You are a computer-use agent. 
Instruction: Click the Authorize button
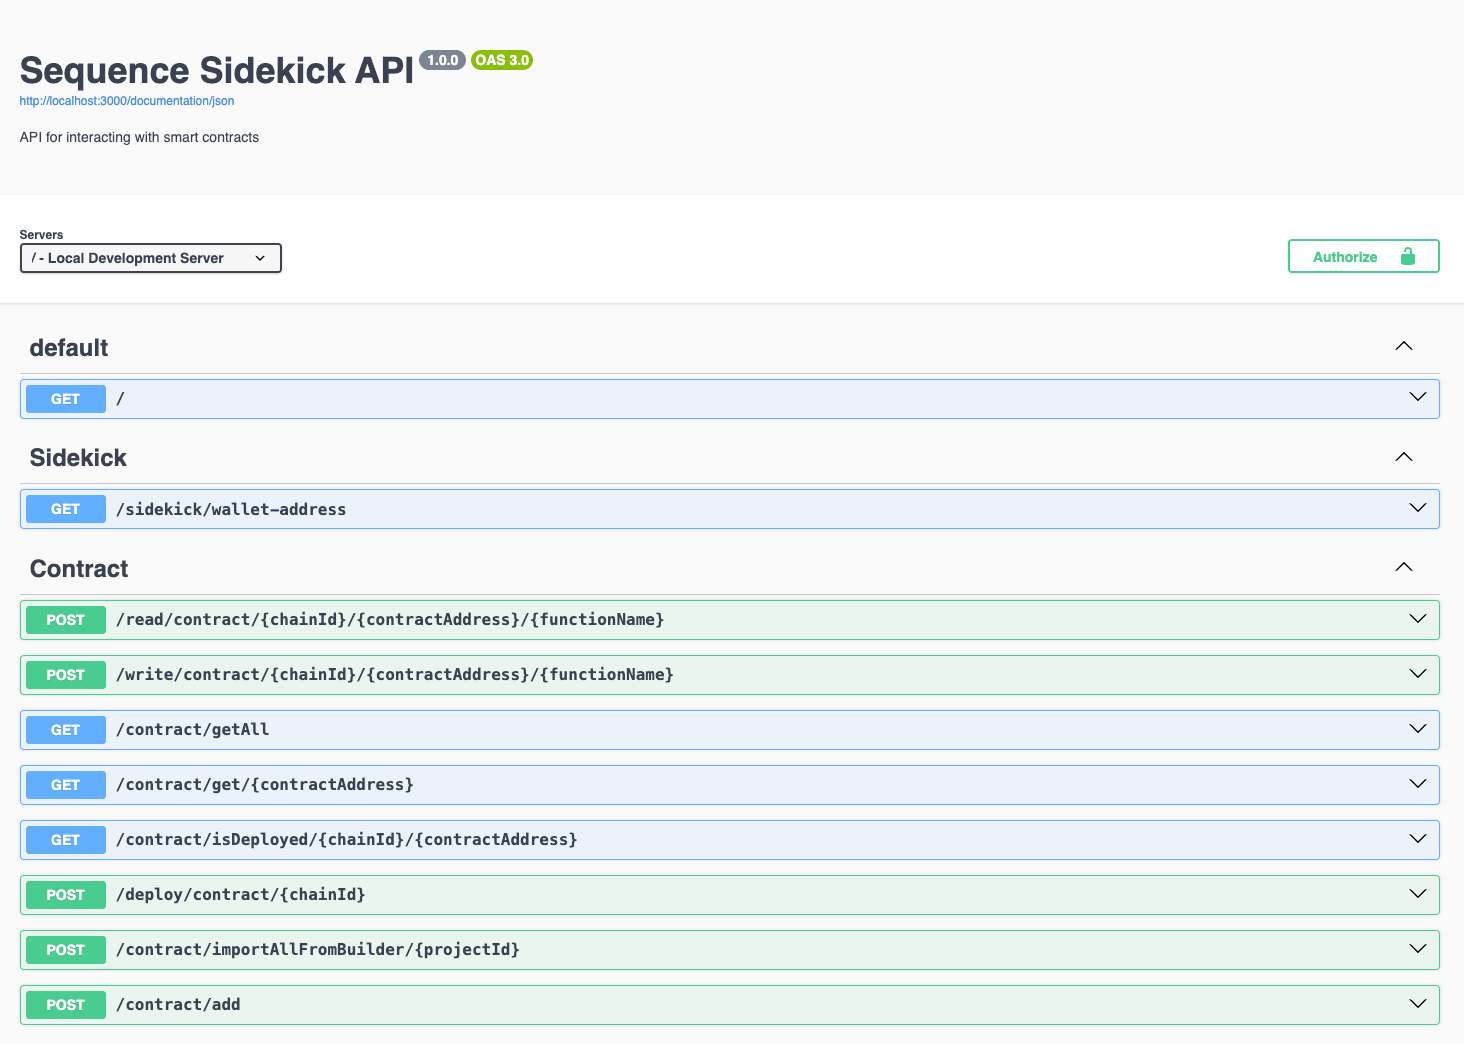point(1364,256)
